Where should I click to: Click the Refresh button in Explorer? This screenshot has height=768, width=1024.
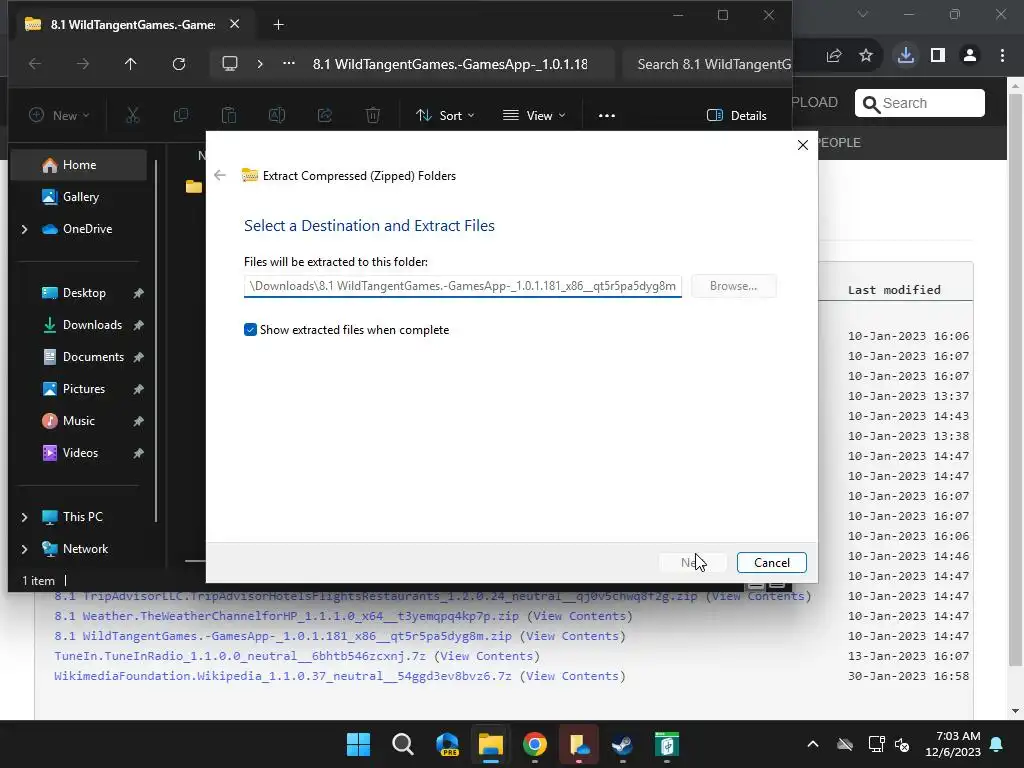coord(179,64)
